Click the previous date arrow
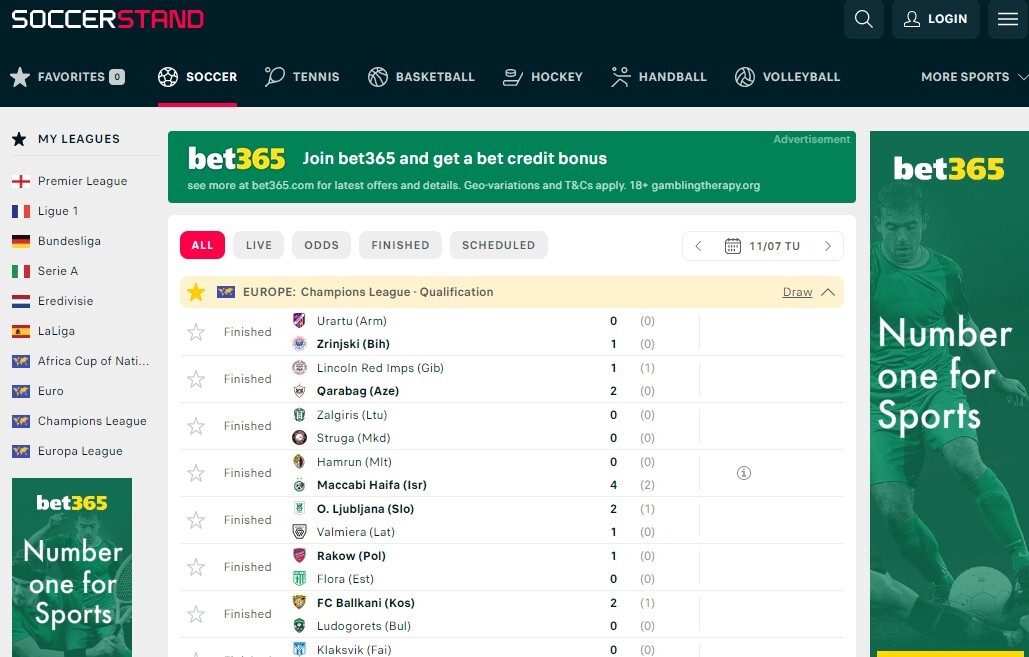The image size is (1029, 657). pyautogui.click(x=698, y=245)
